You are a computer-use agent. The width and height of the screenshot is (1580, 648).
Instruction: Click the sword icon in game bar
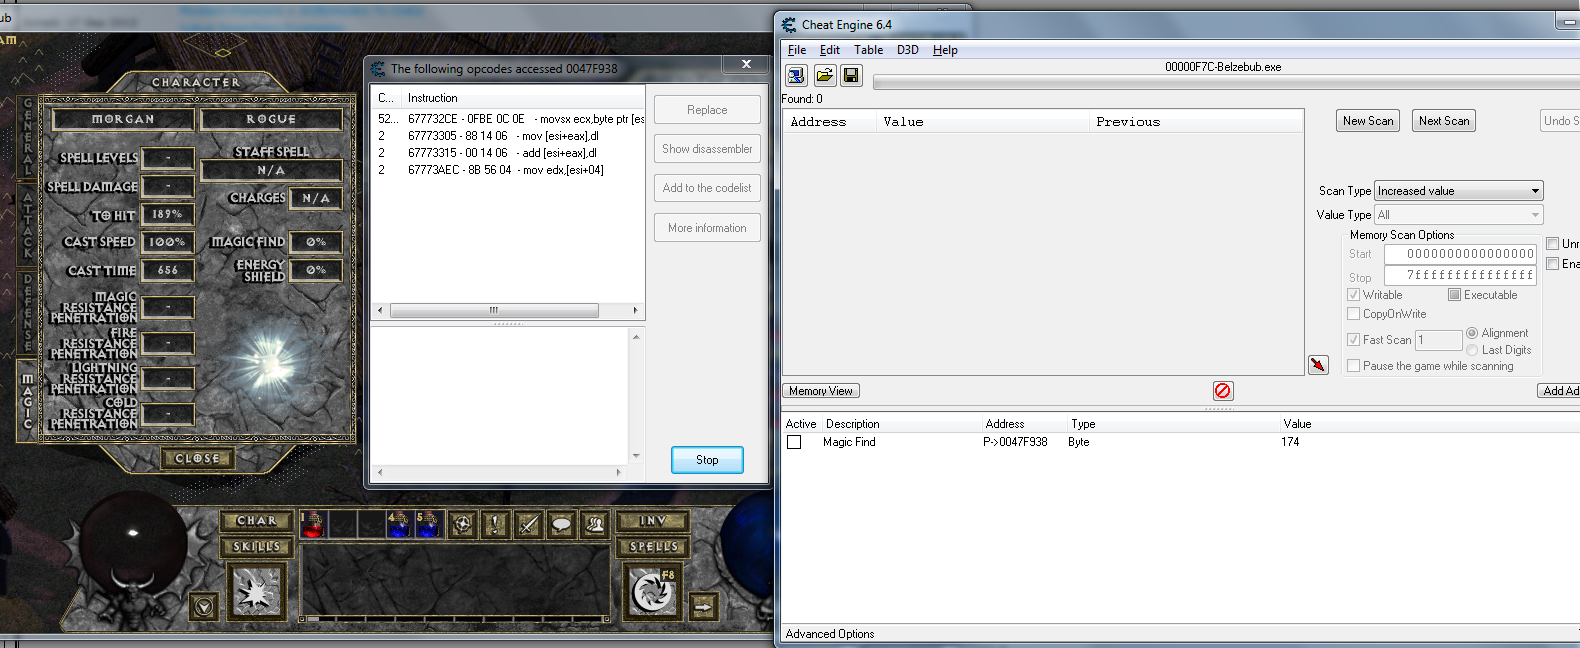(528, 524)
